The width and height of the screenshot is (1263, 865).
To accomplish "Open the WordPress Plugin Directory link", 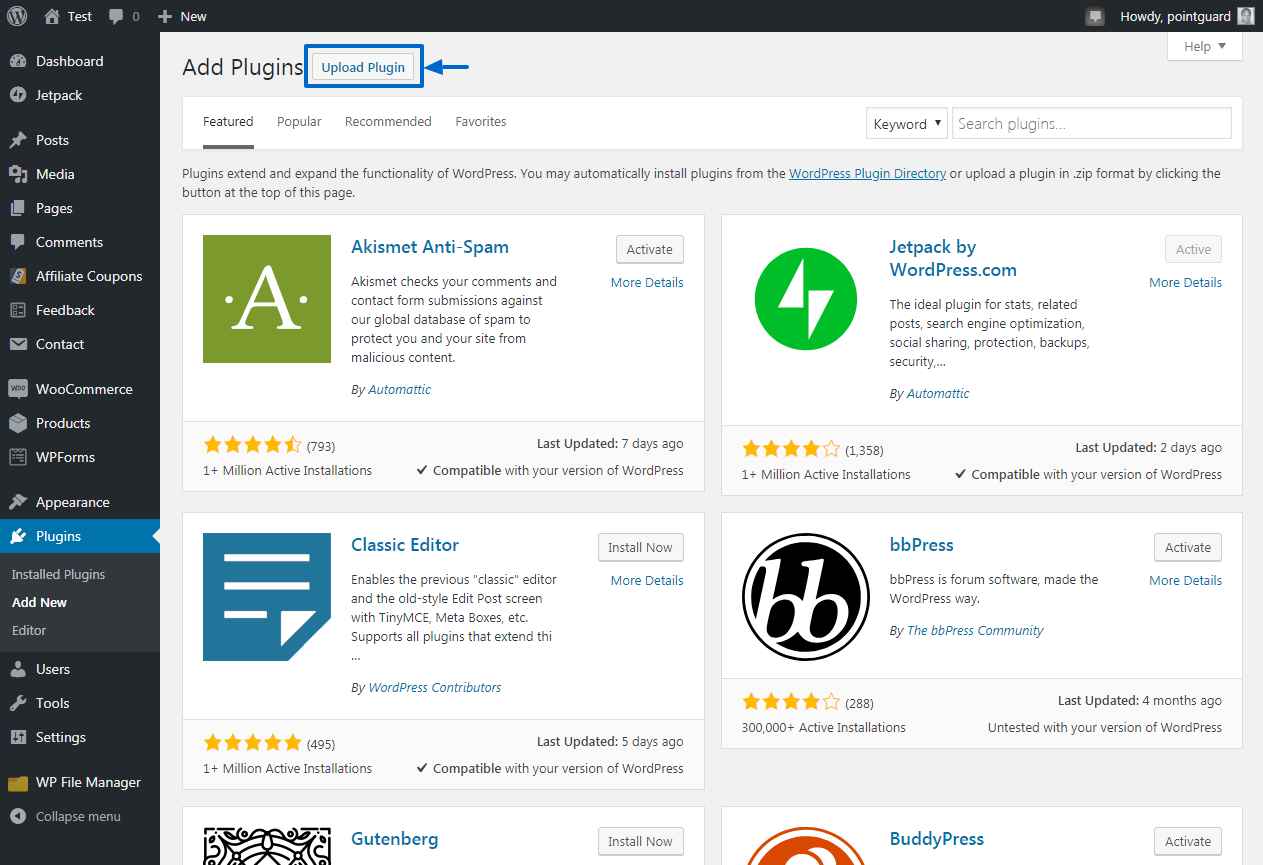I will pyautogui.click(x=867, y=173).
